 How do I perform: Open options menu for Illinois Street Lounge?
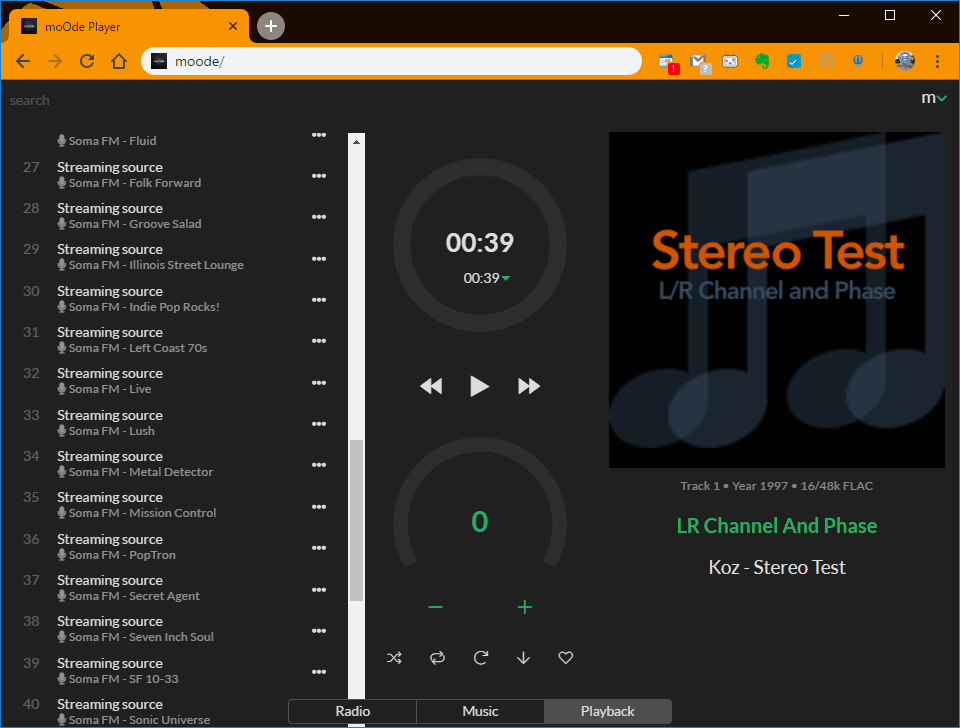click(319, 258)
